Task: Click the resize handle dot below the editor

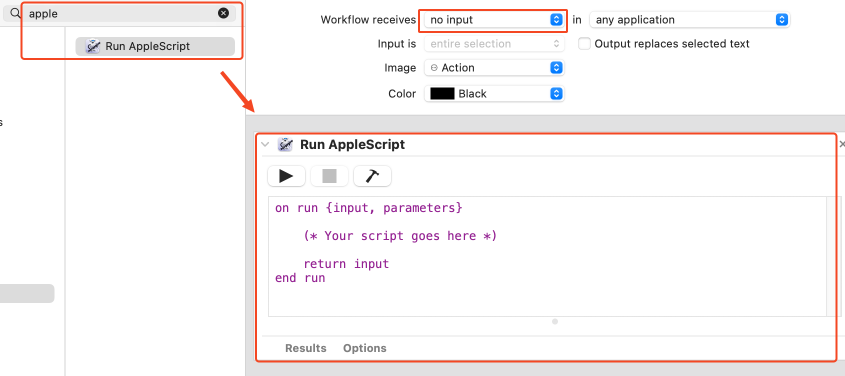Action: (x=555, y=322)
